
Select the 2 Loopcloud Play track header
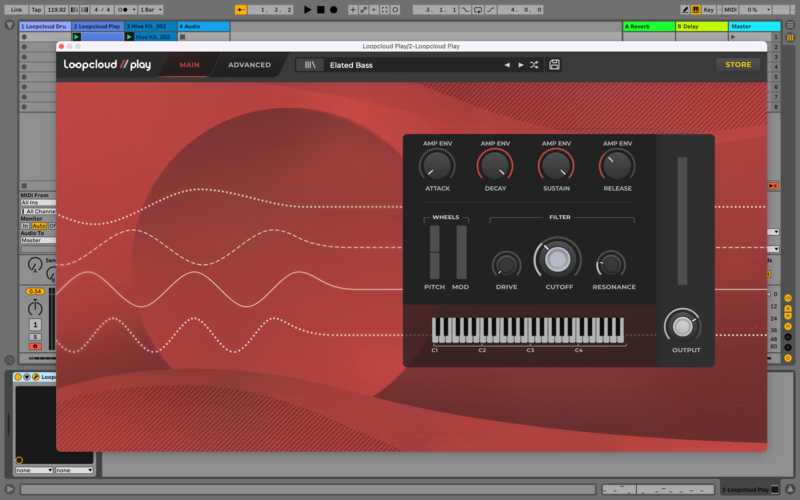98,27
